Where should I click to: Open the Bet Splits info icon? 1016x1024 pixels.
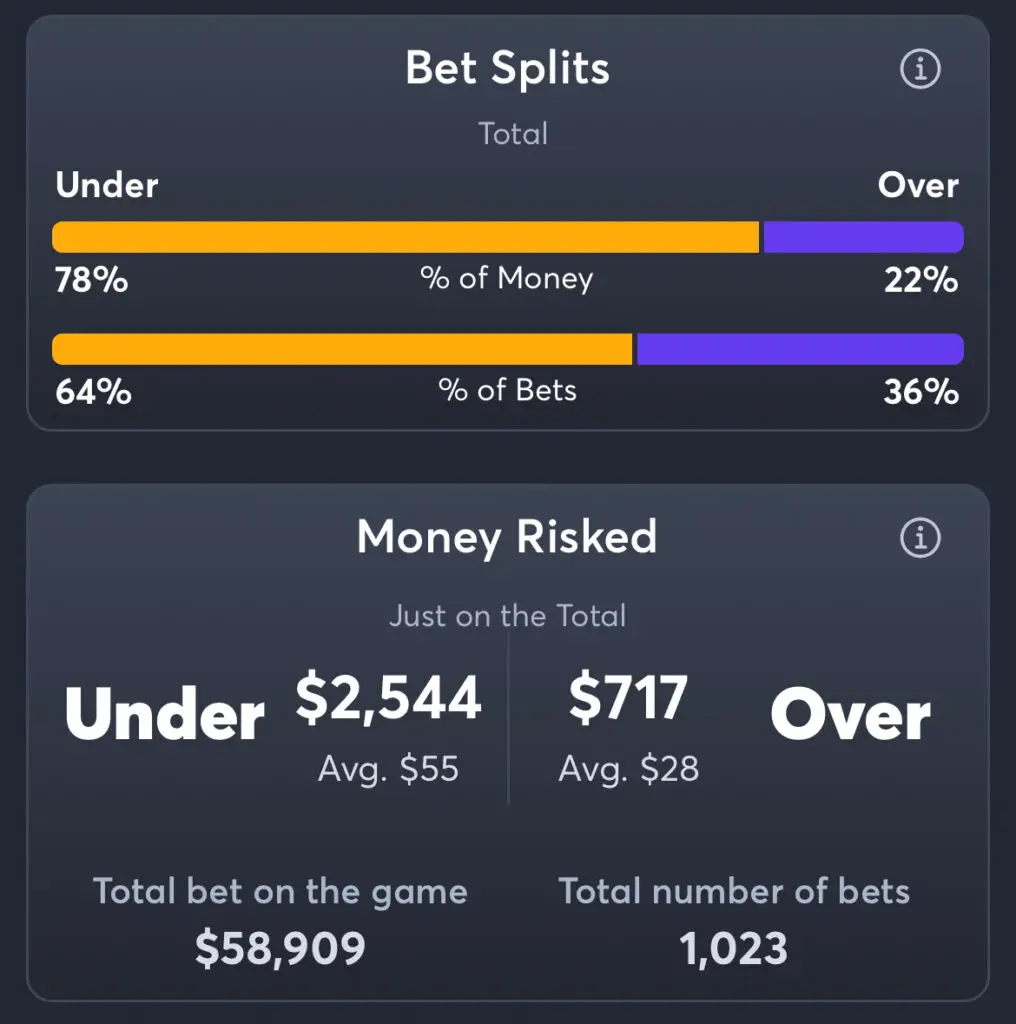pos(920,69)
